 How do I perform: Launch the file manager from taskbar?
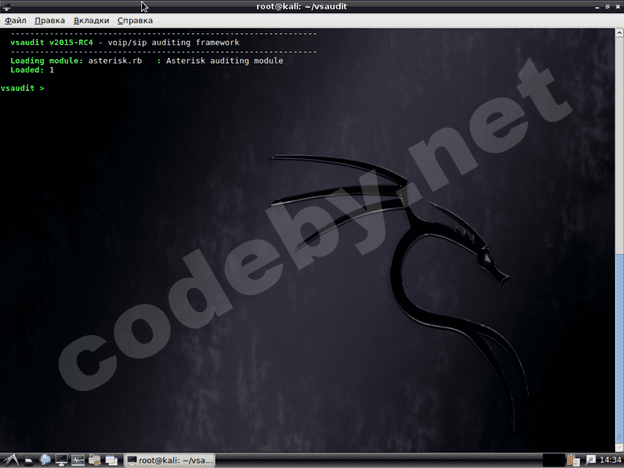coord(29,461)
